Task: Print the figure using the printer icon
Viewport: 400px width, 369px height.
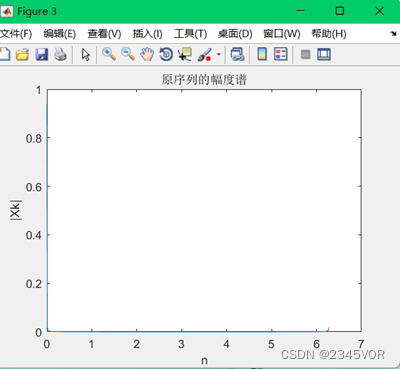Action: pos(61,54)
